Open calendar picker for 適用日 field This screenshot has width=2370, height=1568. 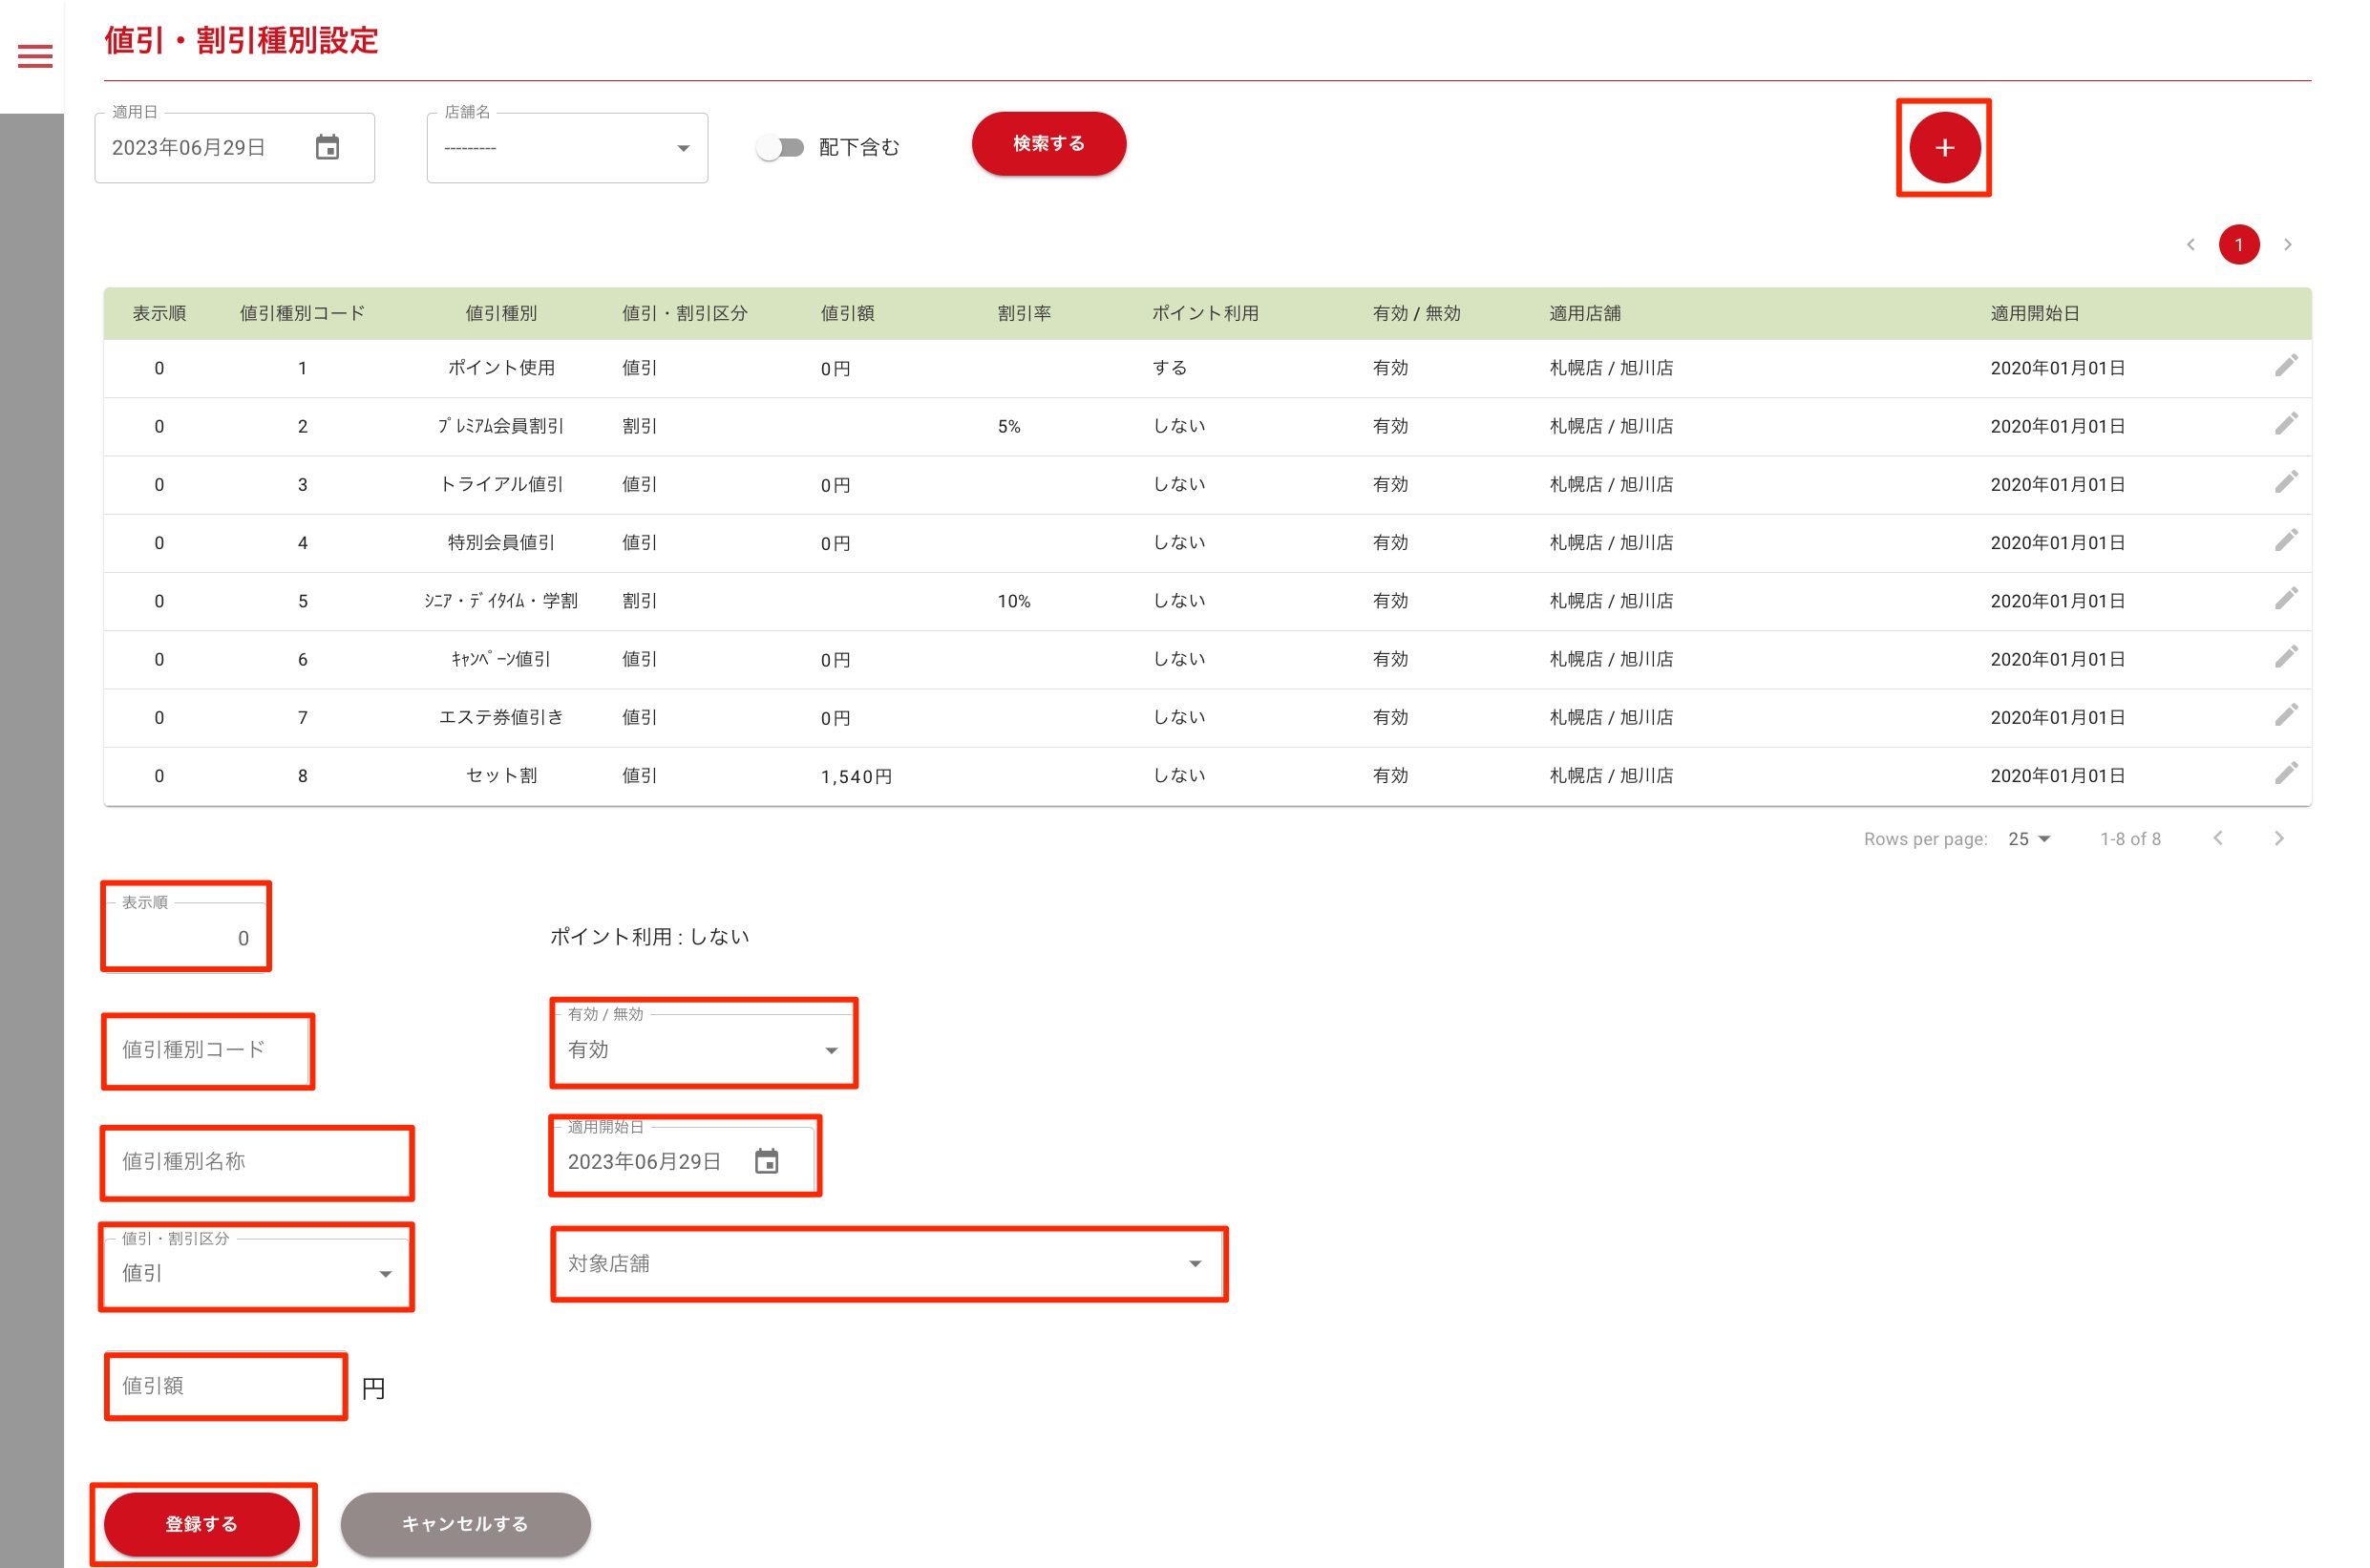327,148
